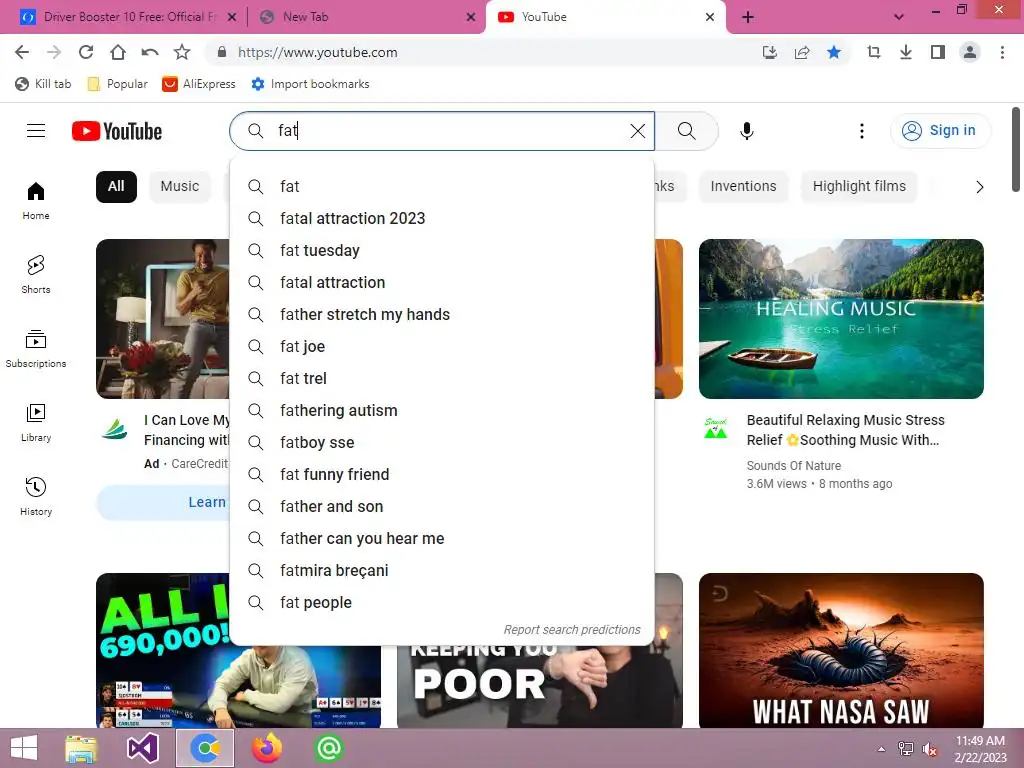The width and height of the screenshot is (1024, 768).
Task: Choose 'fatboy sse' suggestion
Action: (x=442, y=443)
